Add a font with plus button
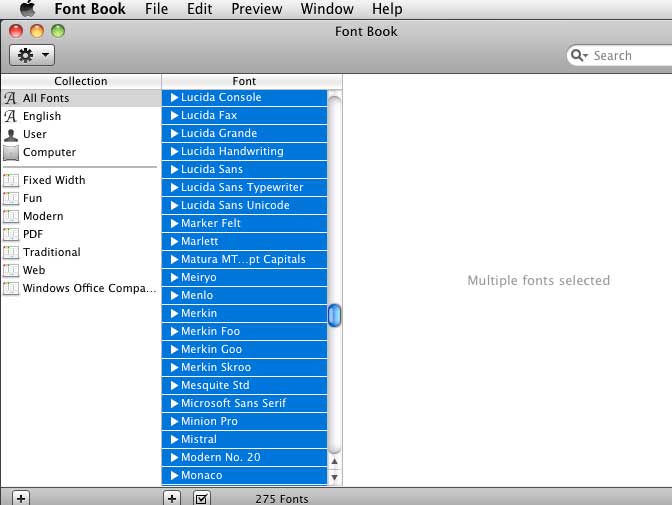672x505 pixels. [172, 497]
